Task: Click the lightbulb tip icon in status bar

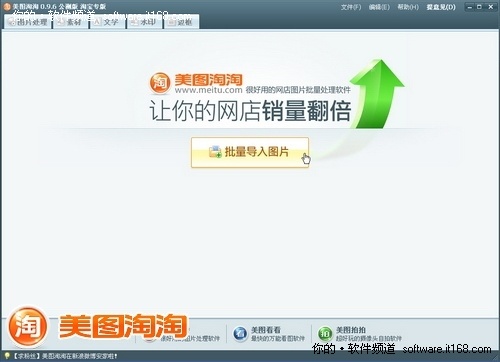Action: pos(7,356)
